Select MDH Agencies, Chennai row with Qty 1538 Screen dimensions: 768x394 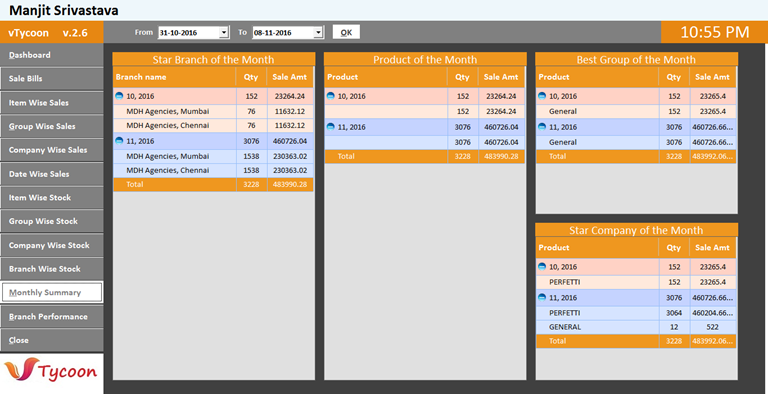pyautogui.click(x=213, y=171)
